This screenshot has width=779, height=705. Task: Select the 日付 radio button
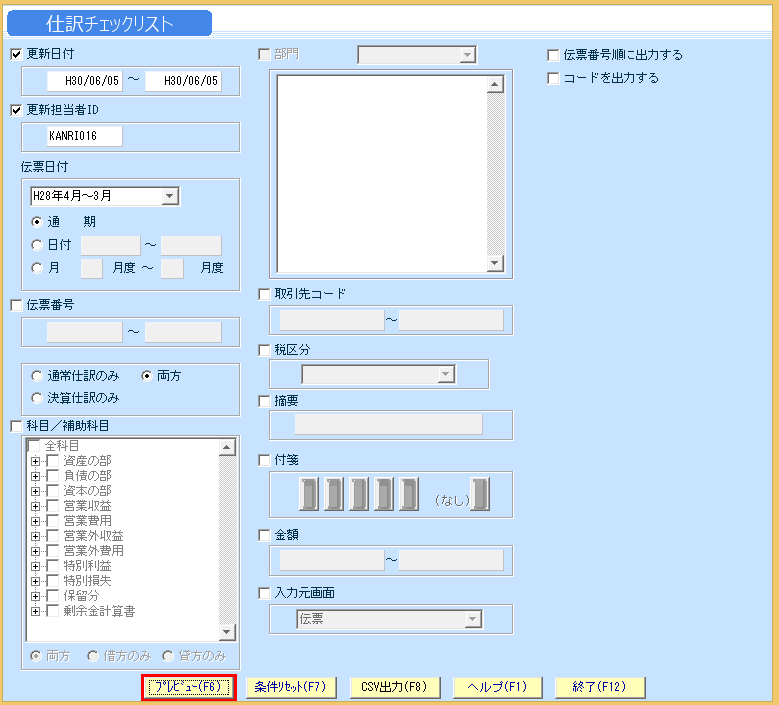pyautogui.click(x=37, y=245)
